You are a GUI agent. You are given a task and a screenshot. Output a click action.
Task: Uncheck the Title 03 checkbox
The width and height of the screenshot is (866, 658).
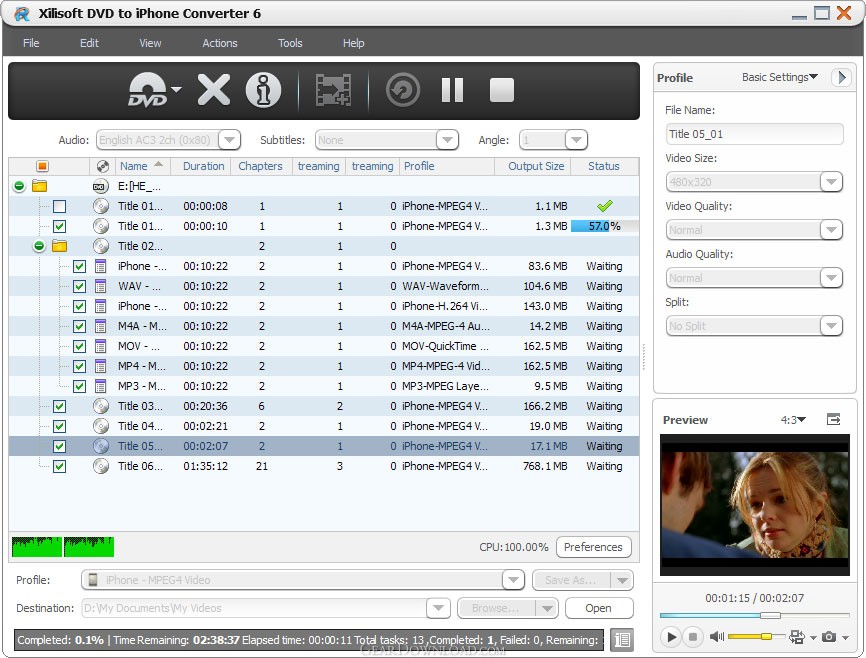tap(59, 406)
